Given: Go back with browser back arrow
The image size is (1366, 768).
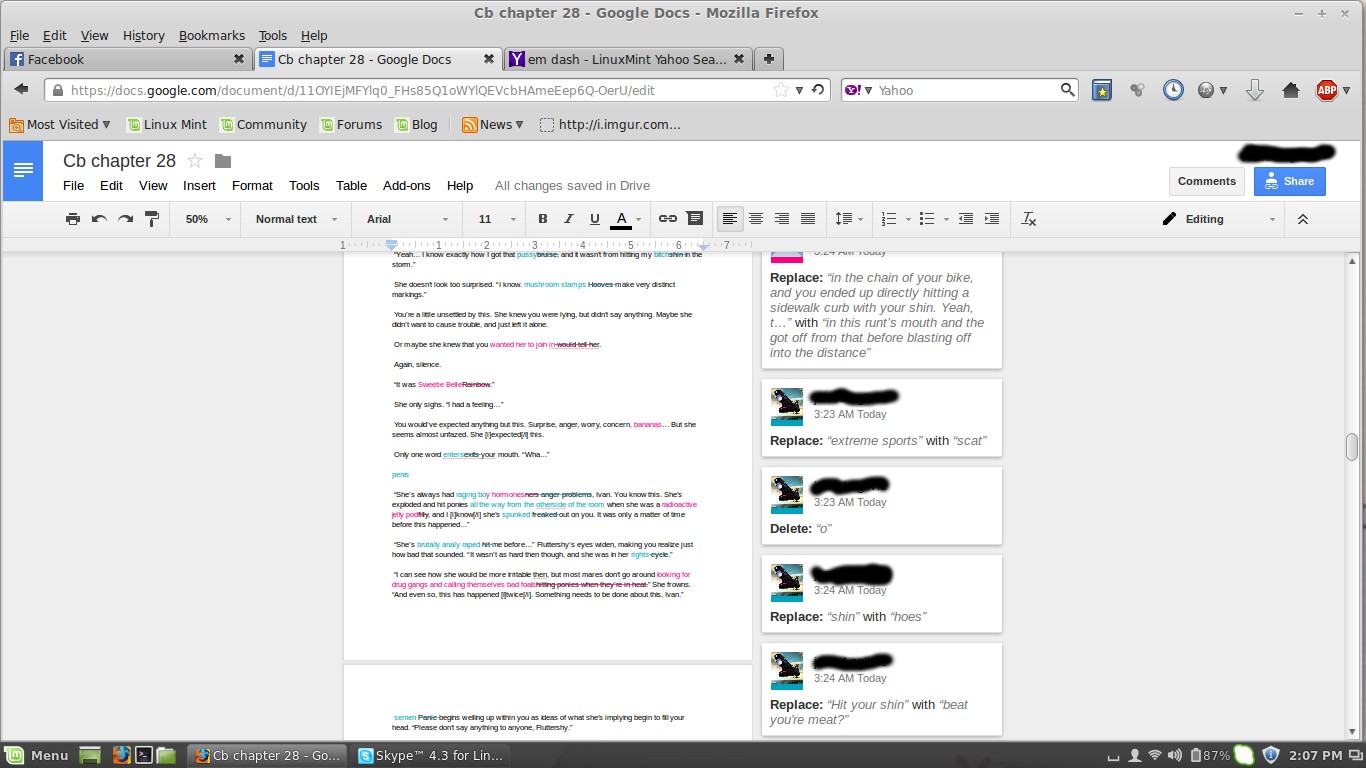Looking at the screenshot, I should [x=21, y=90].
